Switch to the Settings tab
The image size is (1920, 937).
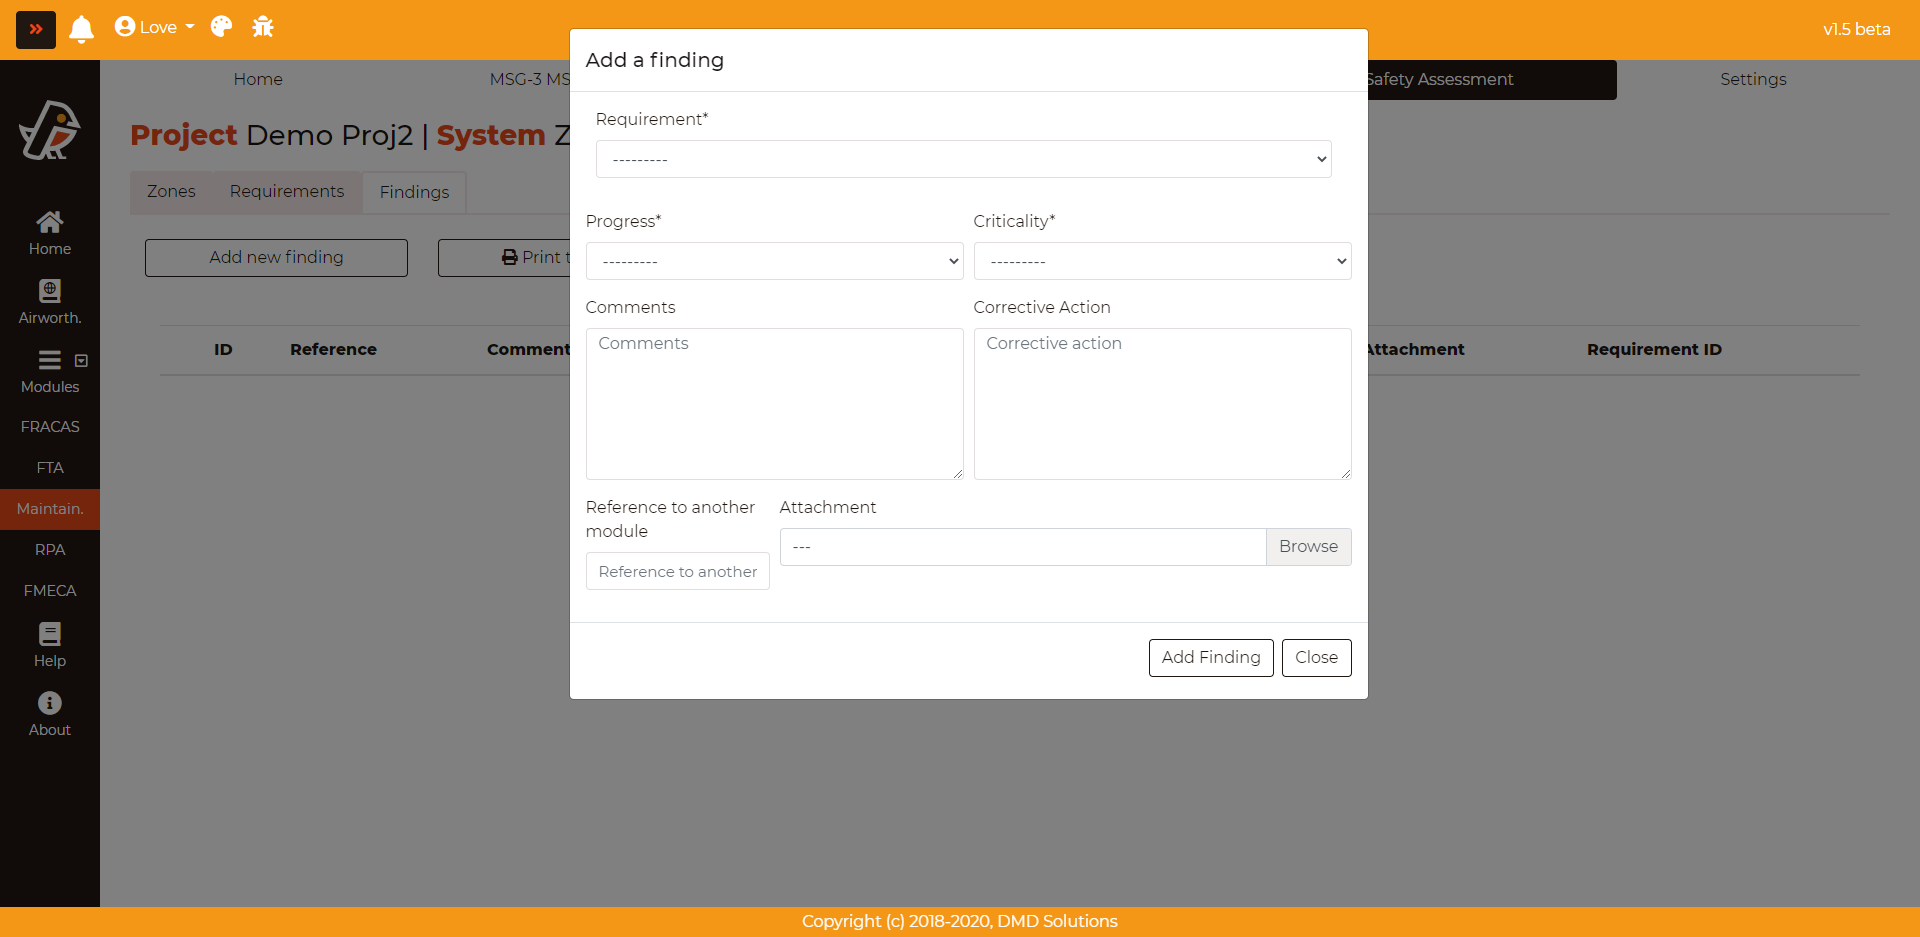tap(1752, 79)
